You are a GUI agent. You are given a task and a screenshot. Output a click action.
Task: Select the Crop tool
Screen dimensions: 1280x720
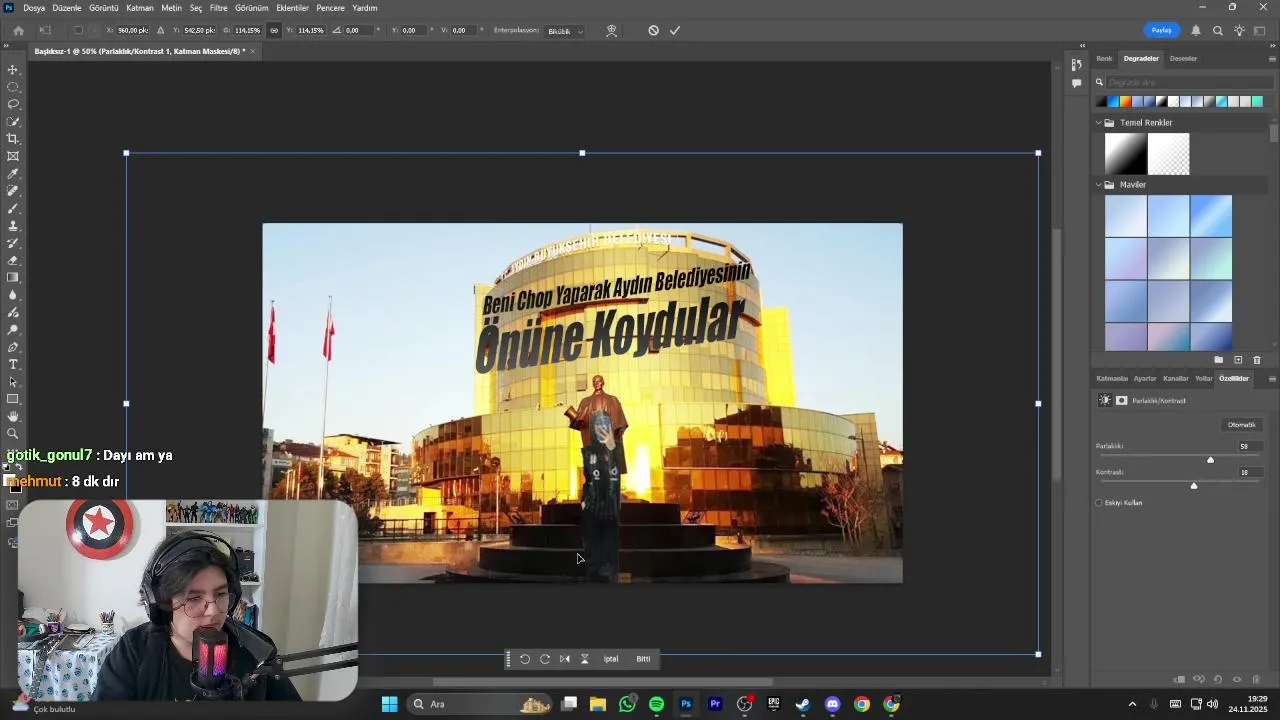[13, 139]
